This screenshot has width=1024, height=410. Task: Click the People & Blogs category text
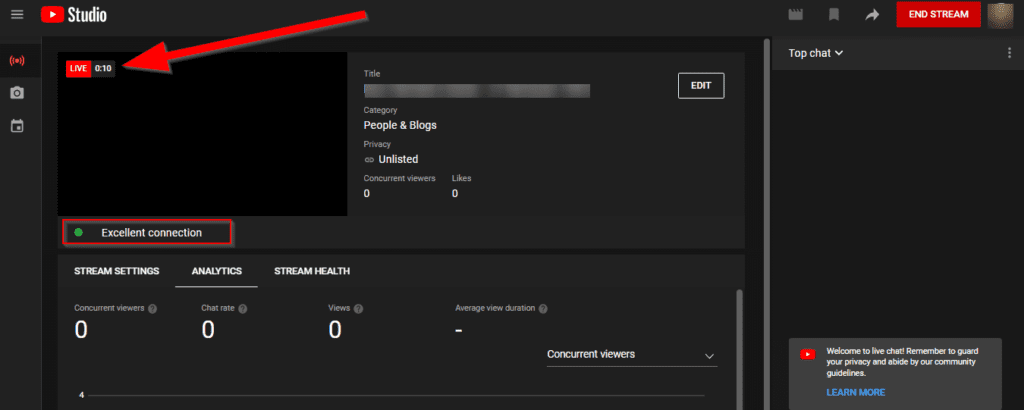[x=400, y=125]
